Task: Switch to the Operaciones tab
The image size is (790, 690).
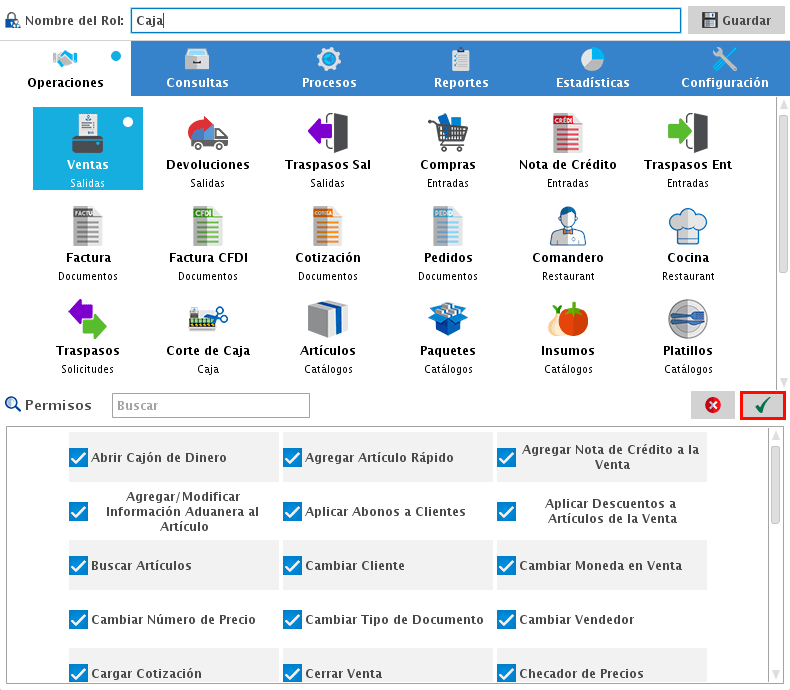Action: 65,69
